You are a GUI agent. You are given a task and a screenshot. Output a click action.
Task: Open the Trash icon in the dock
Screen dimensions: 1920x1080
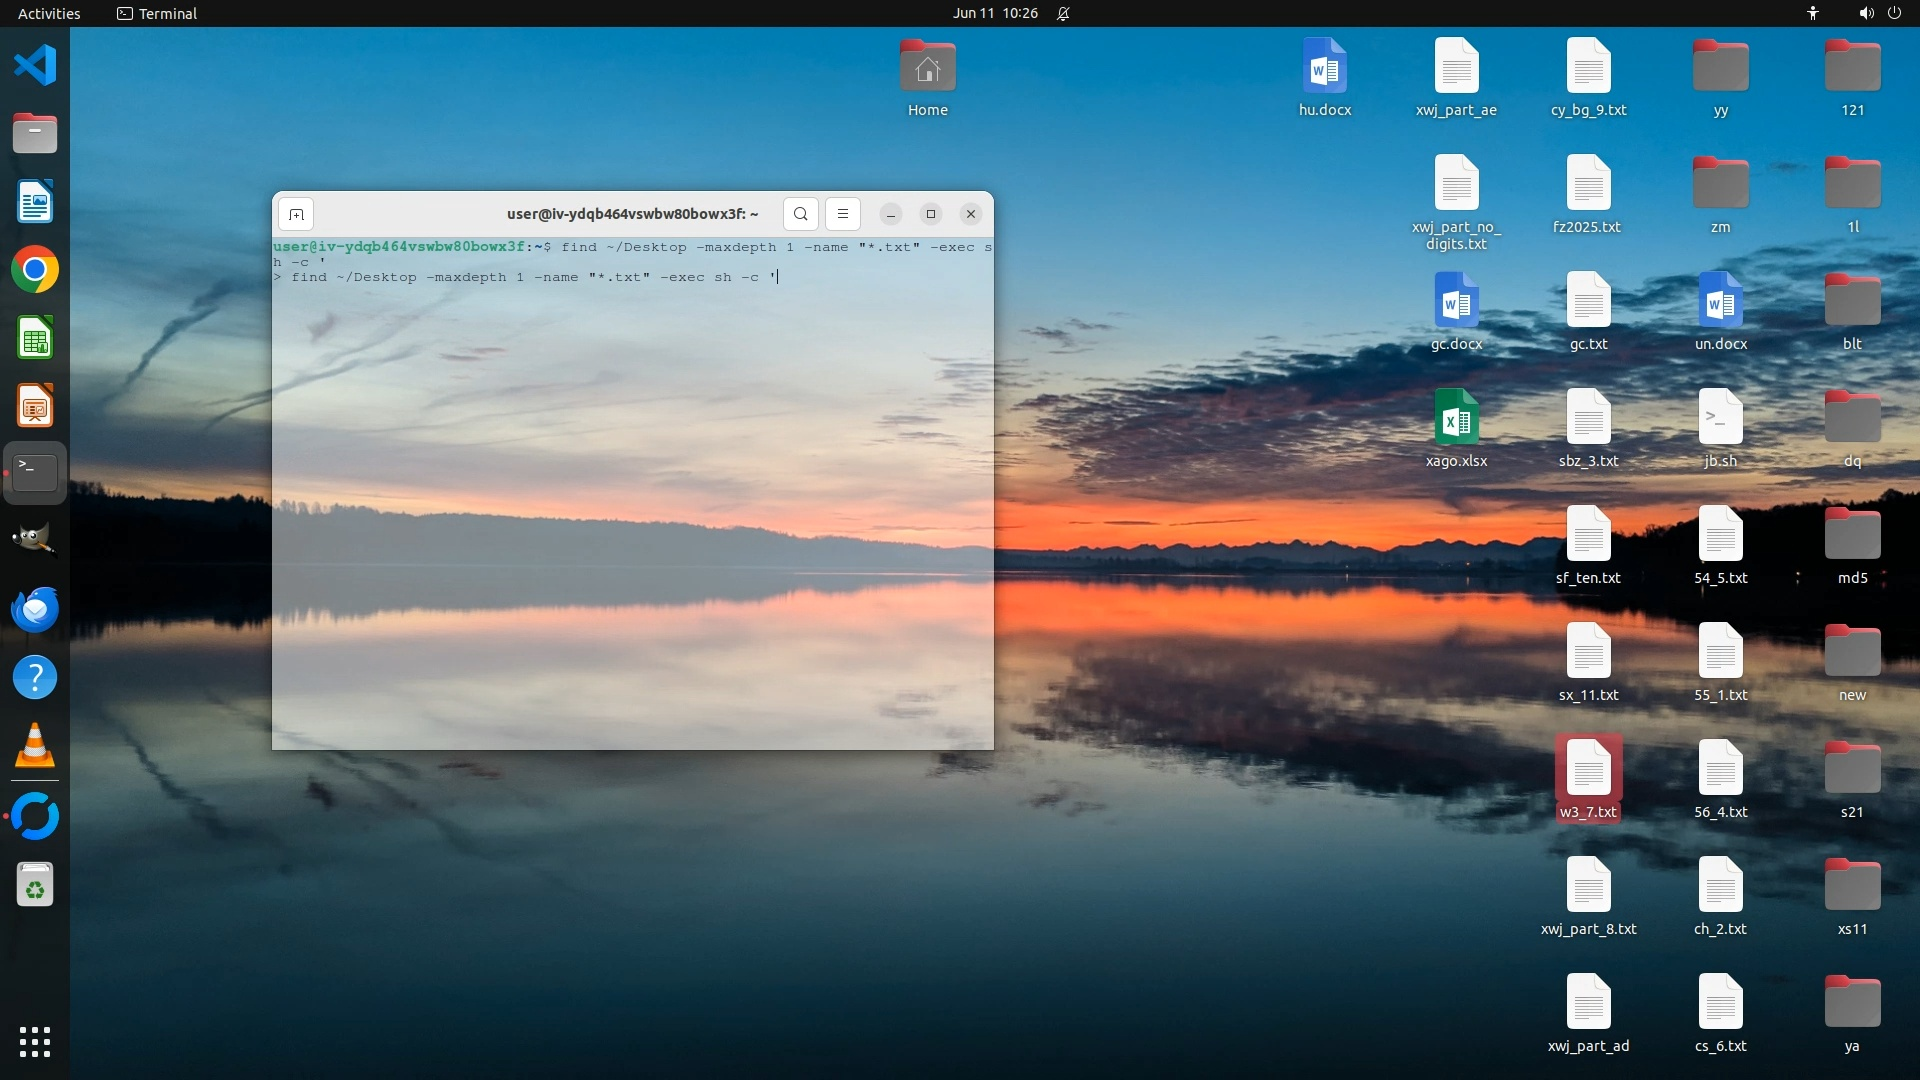coord(35,885)
